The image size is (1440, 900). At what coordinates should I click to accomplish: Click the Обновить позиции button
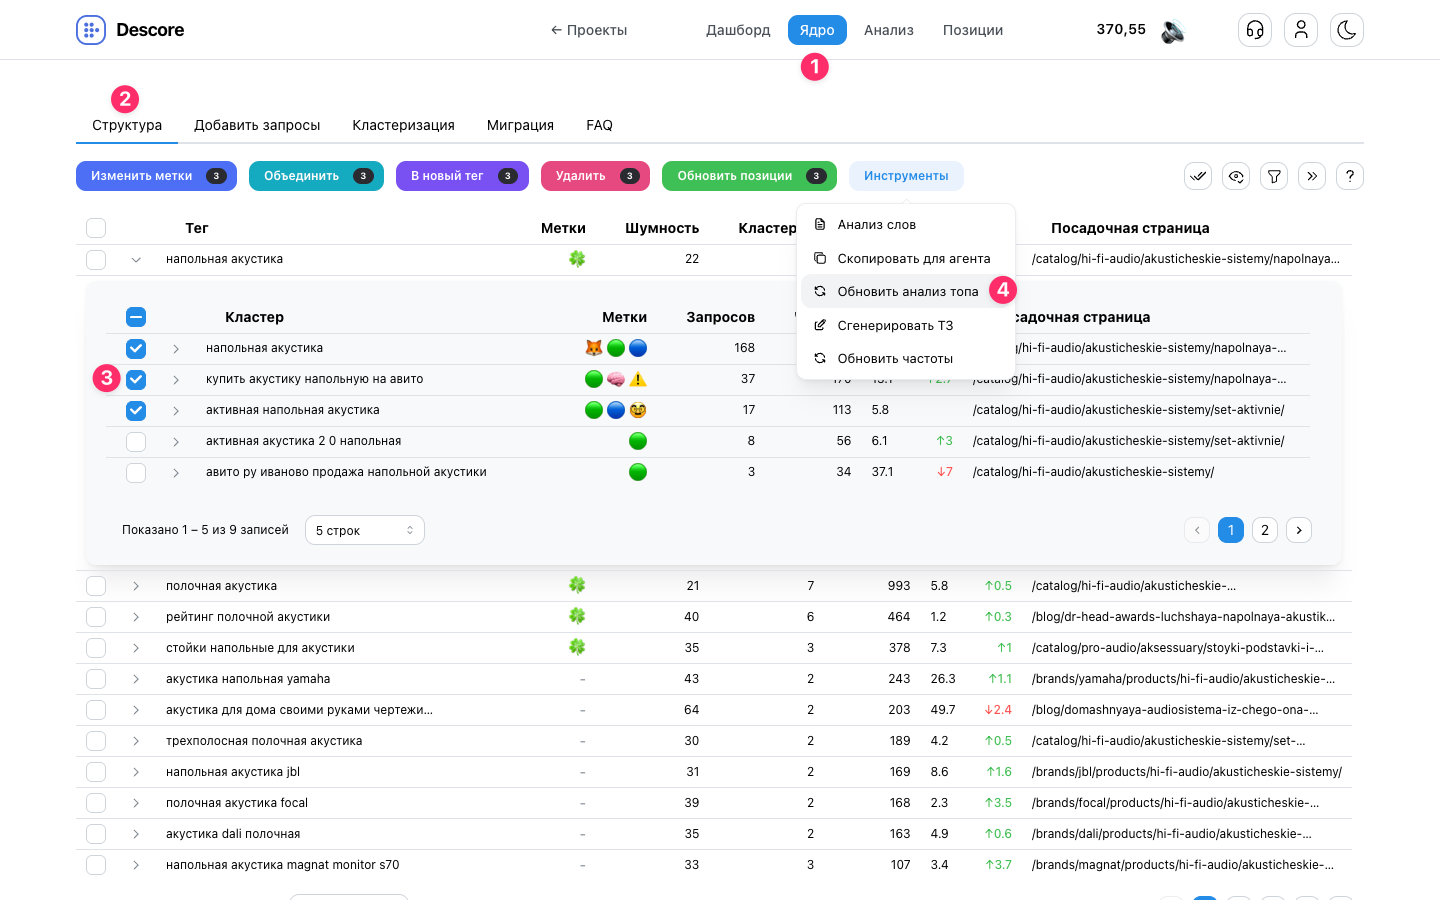coord(749,176)
